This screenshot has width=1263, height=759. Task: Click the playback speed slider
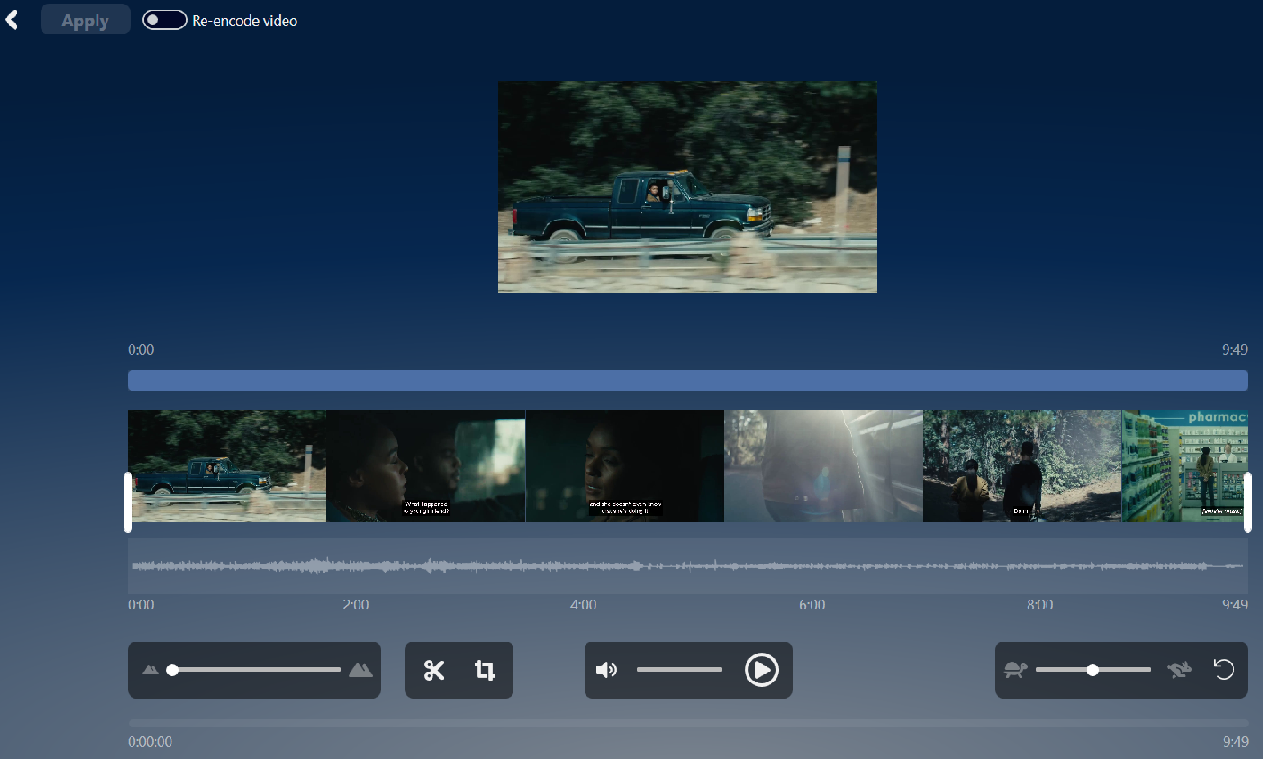(x=1093, y=670)
